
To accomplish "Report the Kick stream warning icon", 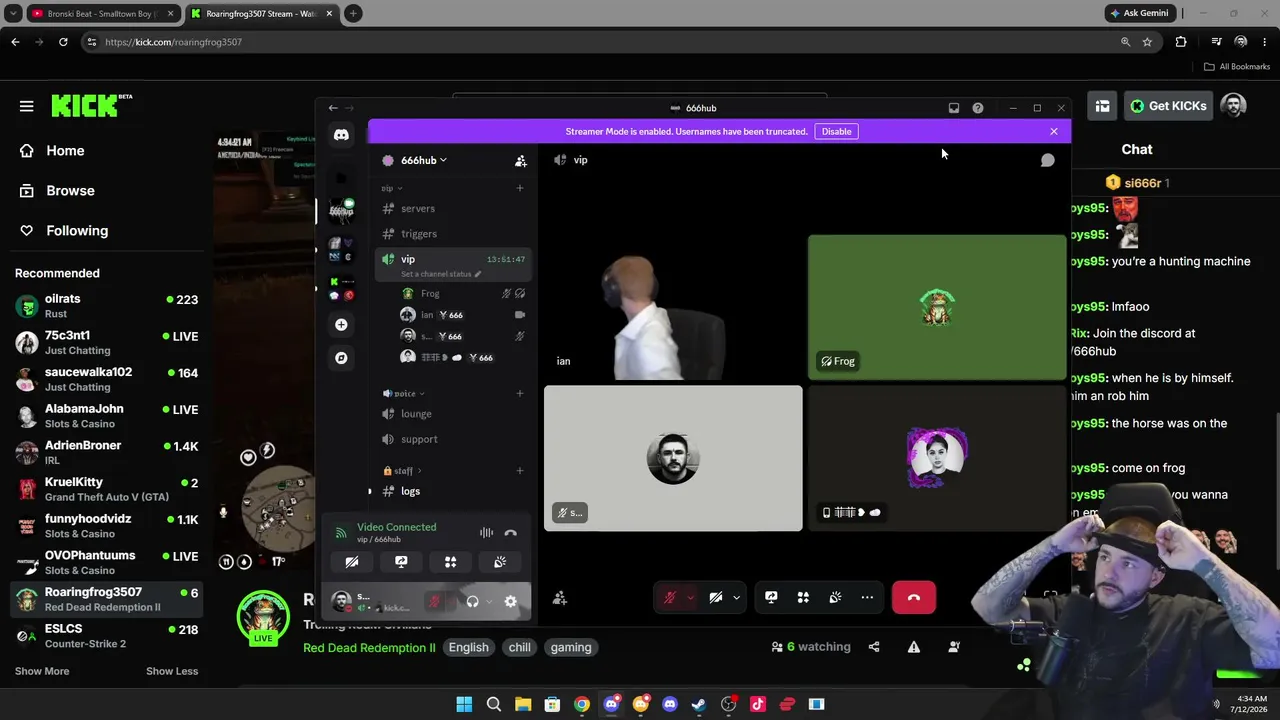I will coord(914,647).
